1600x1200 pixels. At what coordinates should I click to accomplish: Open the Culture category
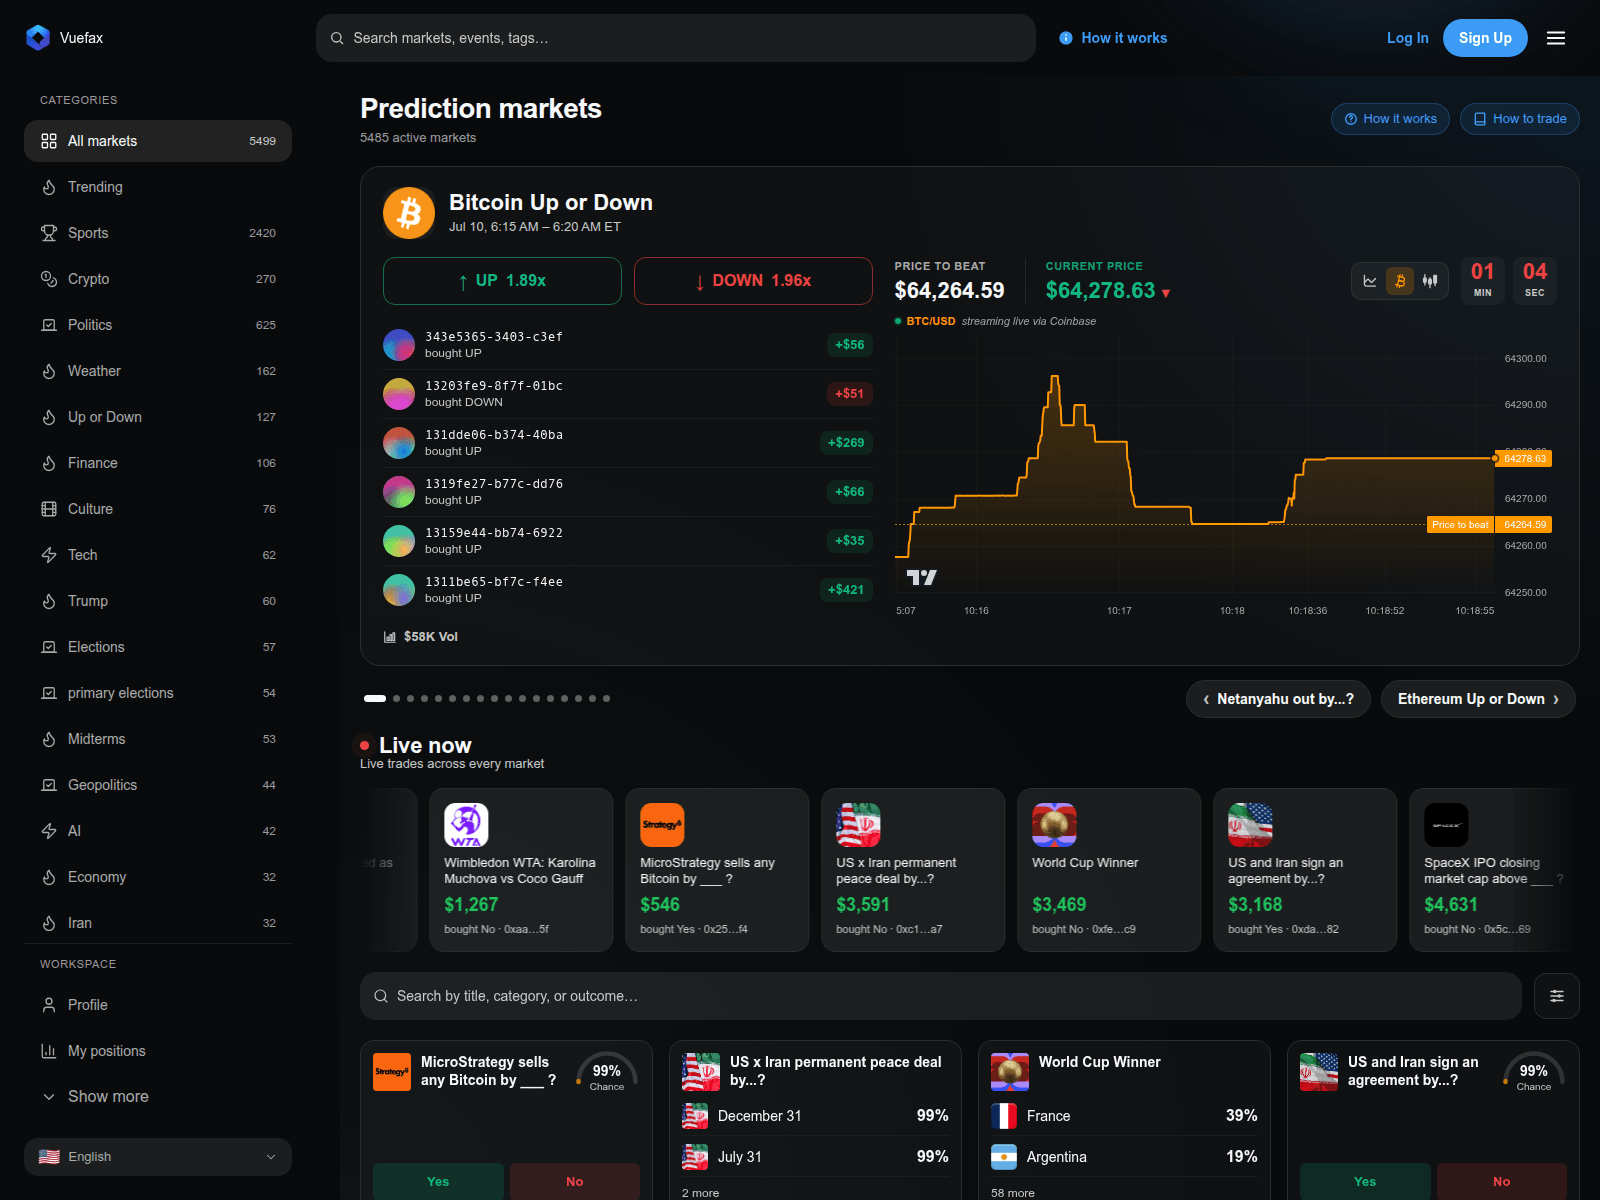[158, 509]
